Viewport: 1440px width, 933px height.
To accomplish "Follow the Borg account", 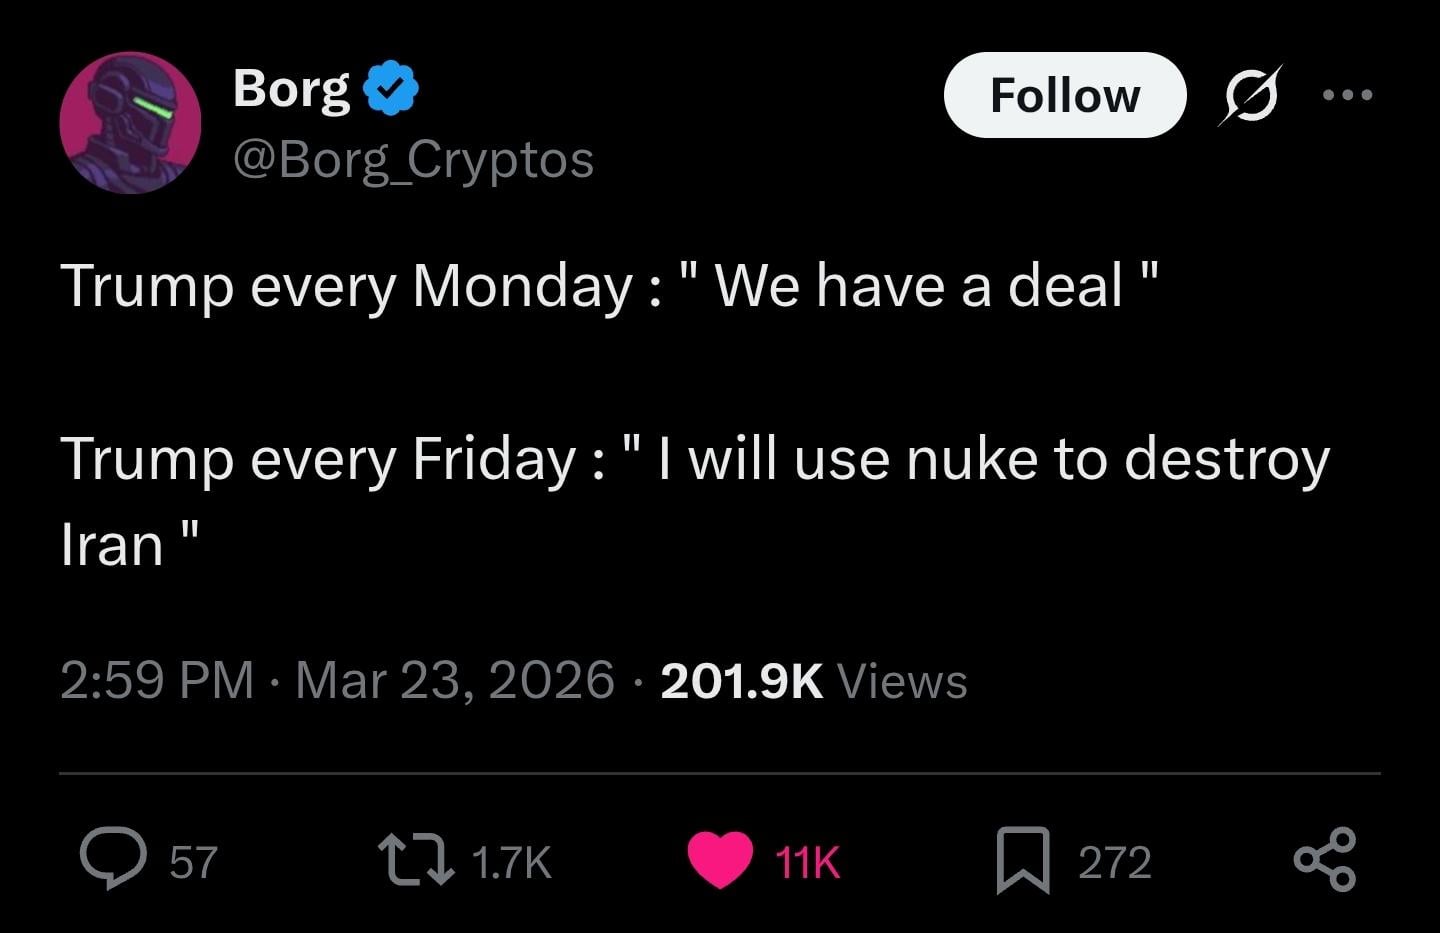I will tap(1064, 95).
